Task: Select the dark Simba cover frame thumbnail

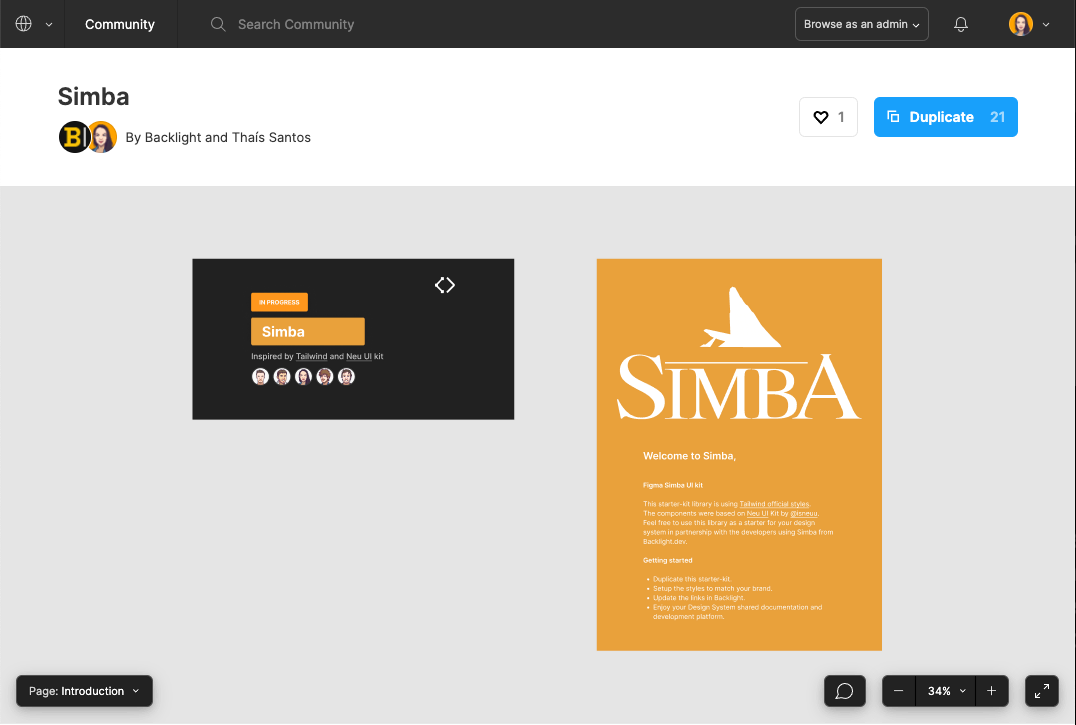Action: tap(353, 339)
